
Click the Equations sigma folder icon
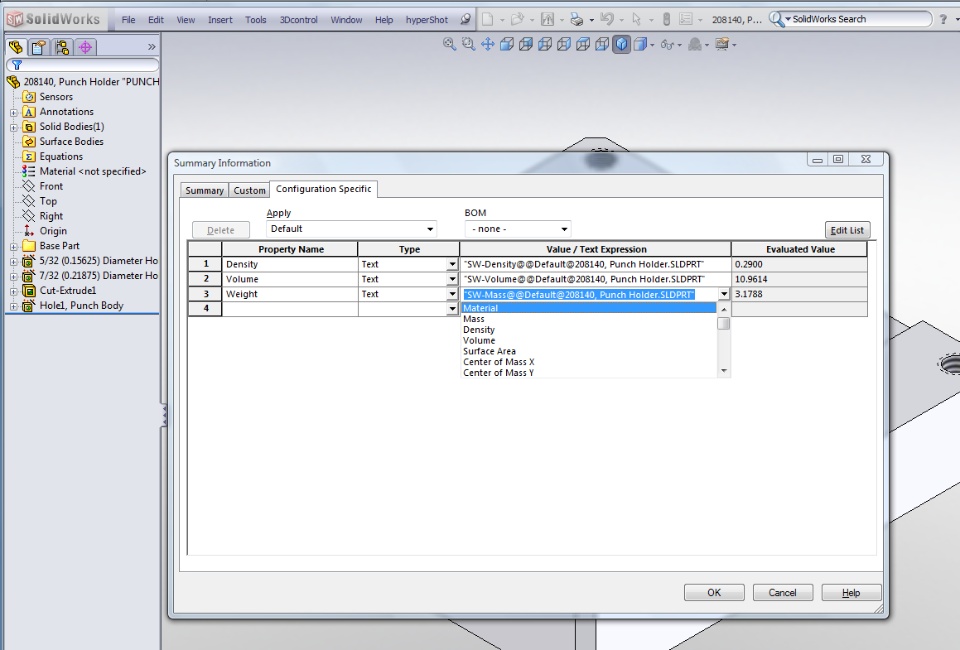point(29,157)
